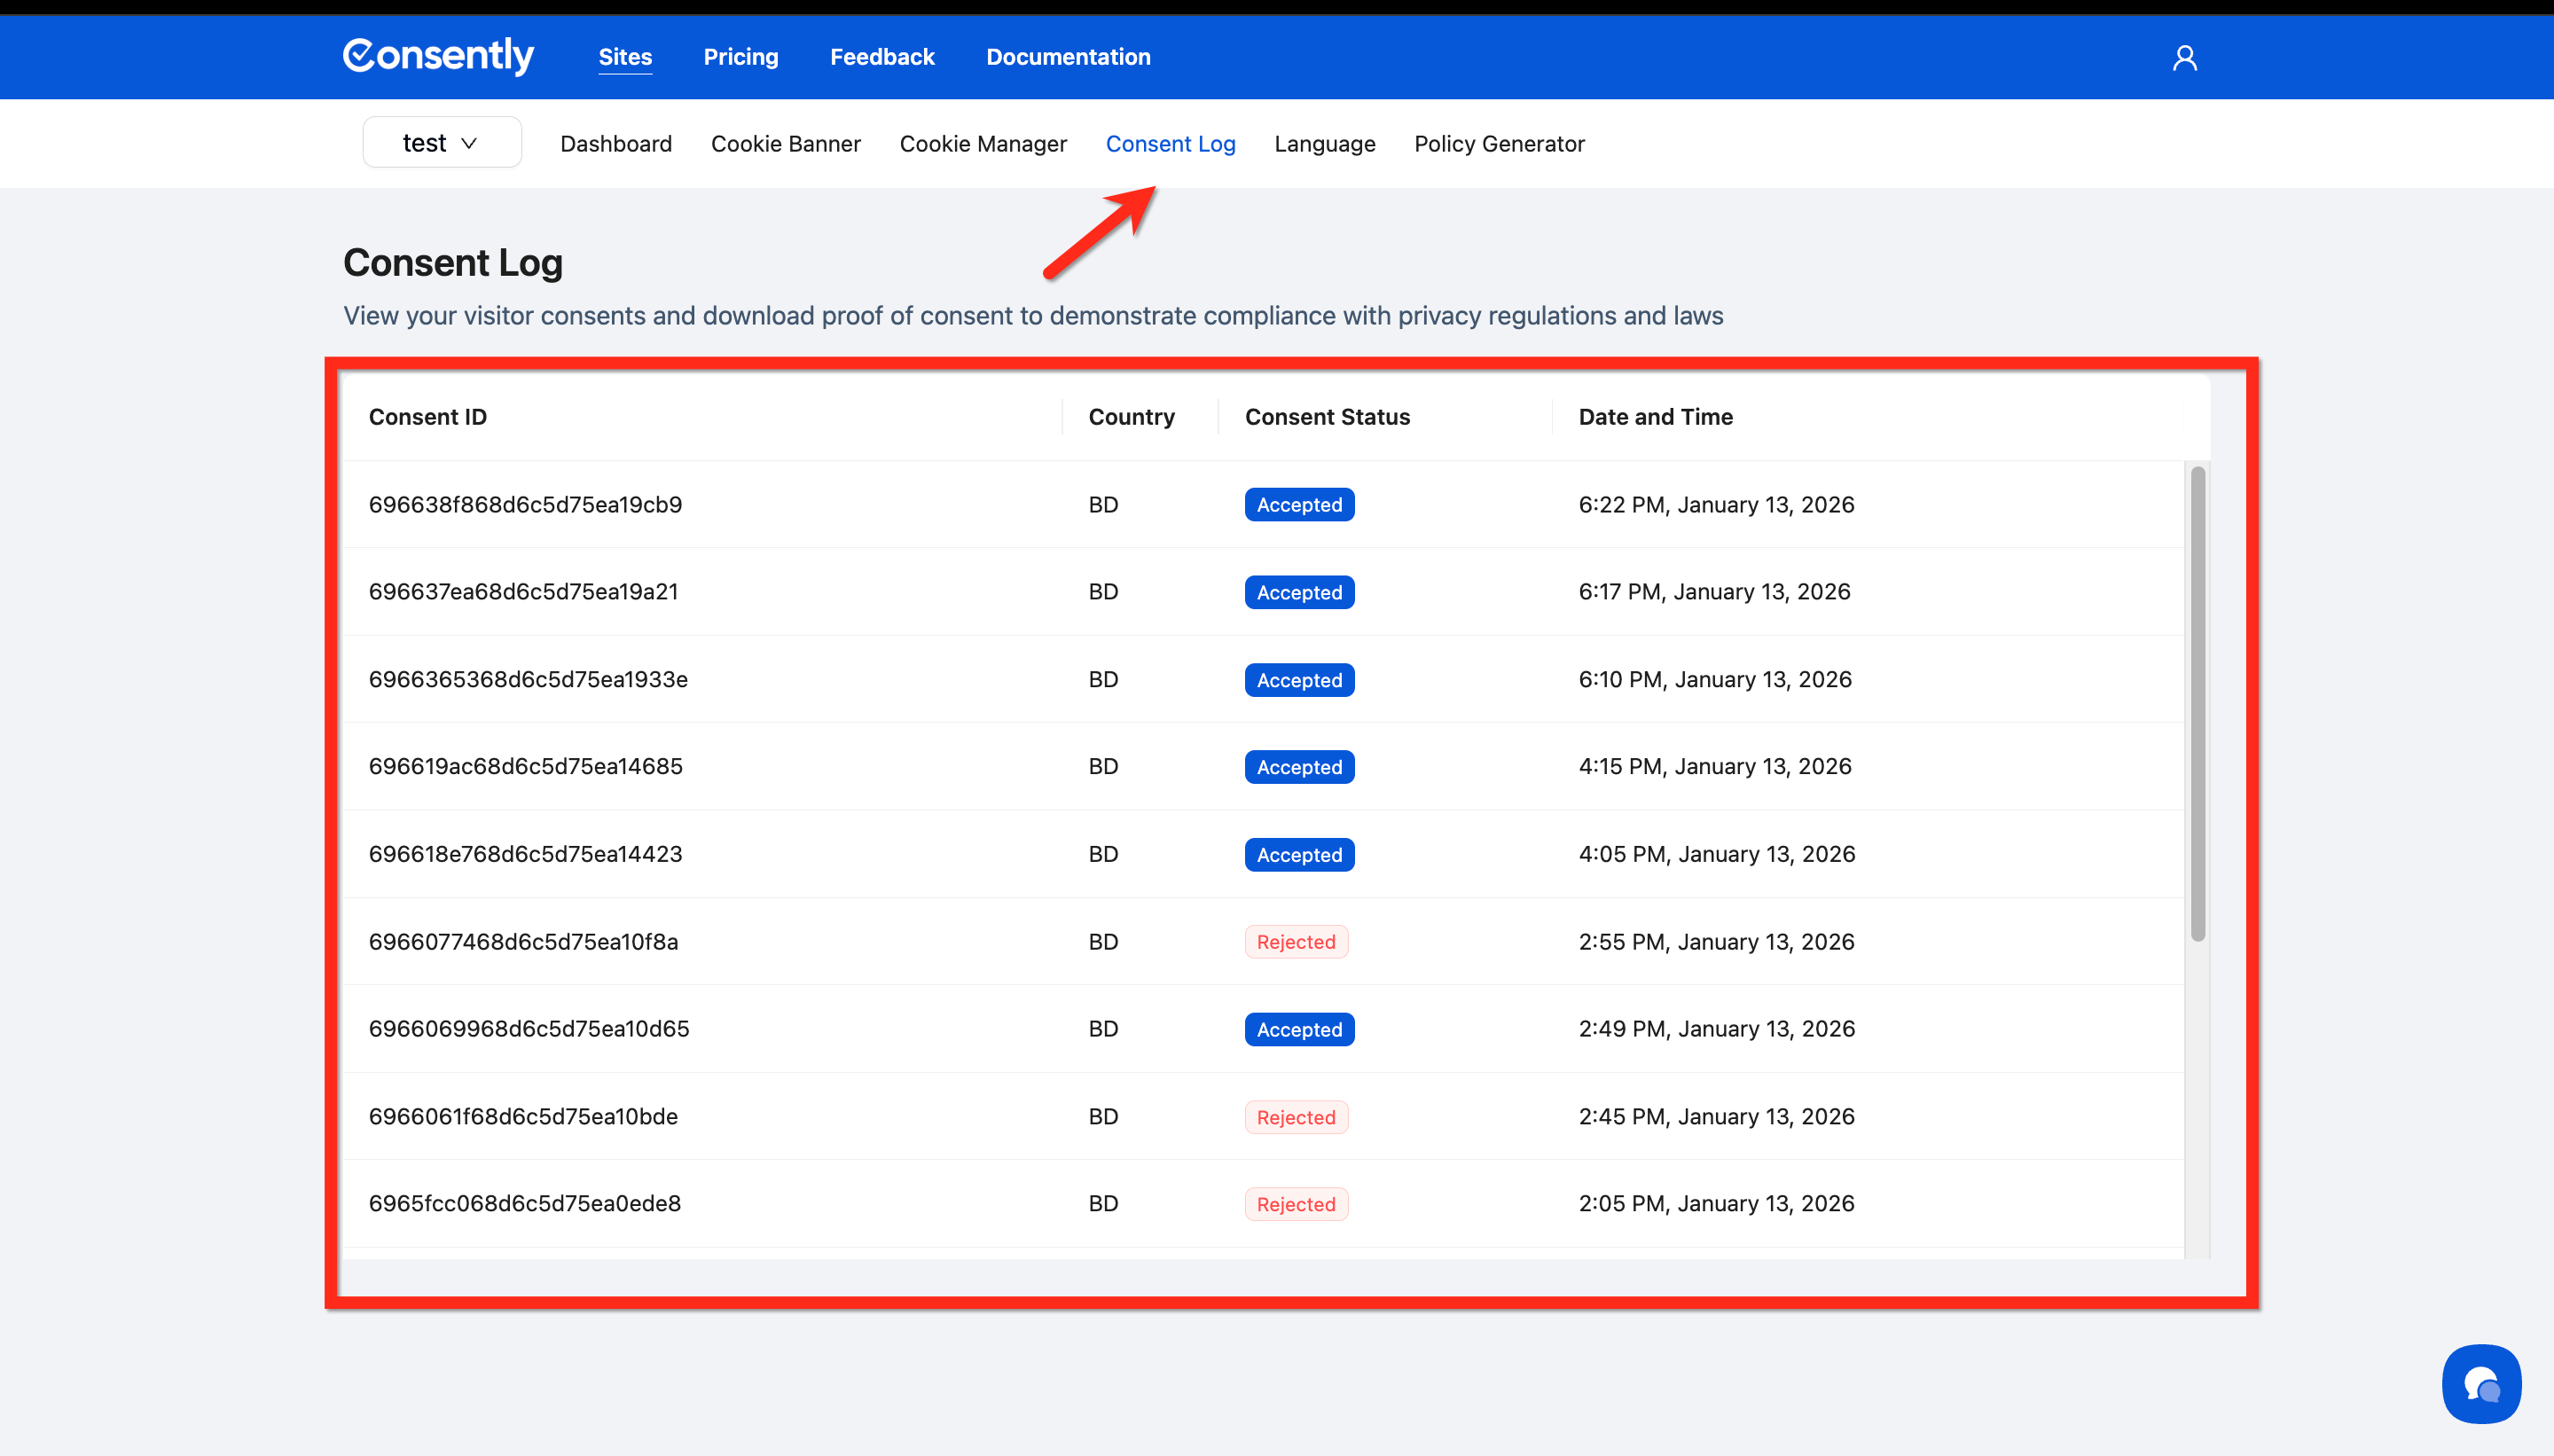
Task: Go to the Sites menu
Action: 625,57
